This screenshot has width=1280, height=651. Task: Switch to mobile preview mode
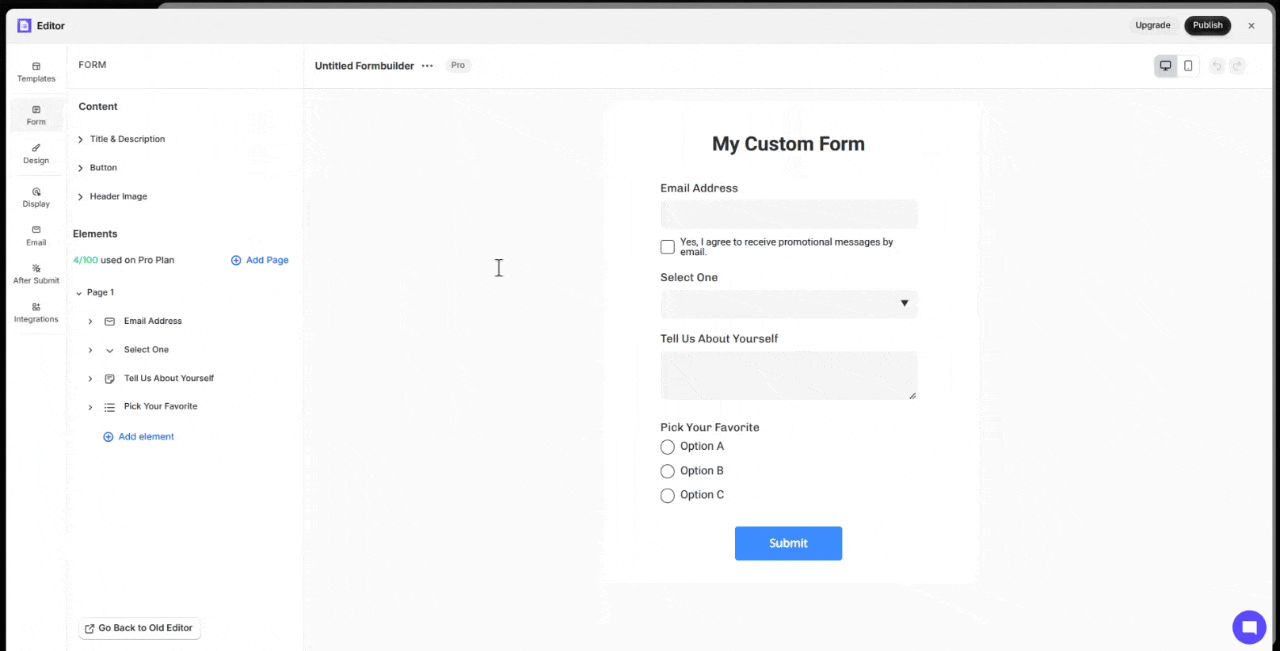click(1188, 66)
